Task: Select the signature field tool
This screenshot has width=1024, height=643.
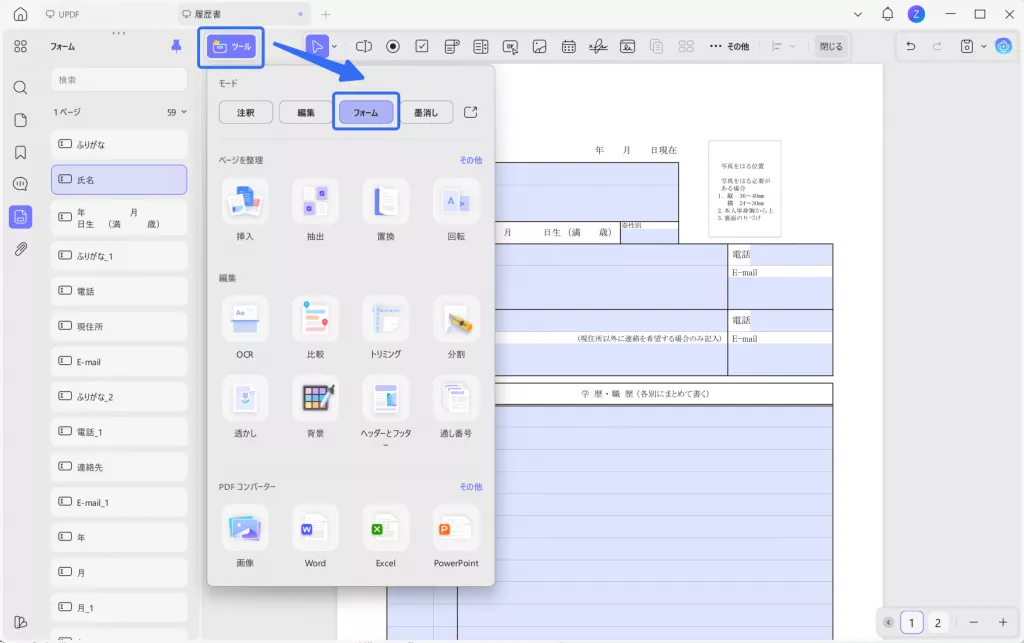Action: (598, 46)
